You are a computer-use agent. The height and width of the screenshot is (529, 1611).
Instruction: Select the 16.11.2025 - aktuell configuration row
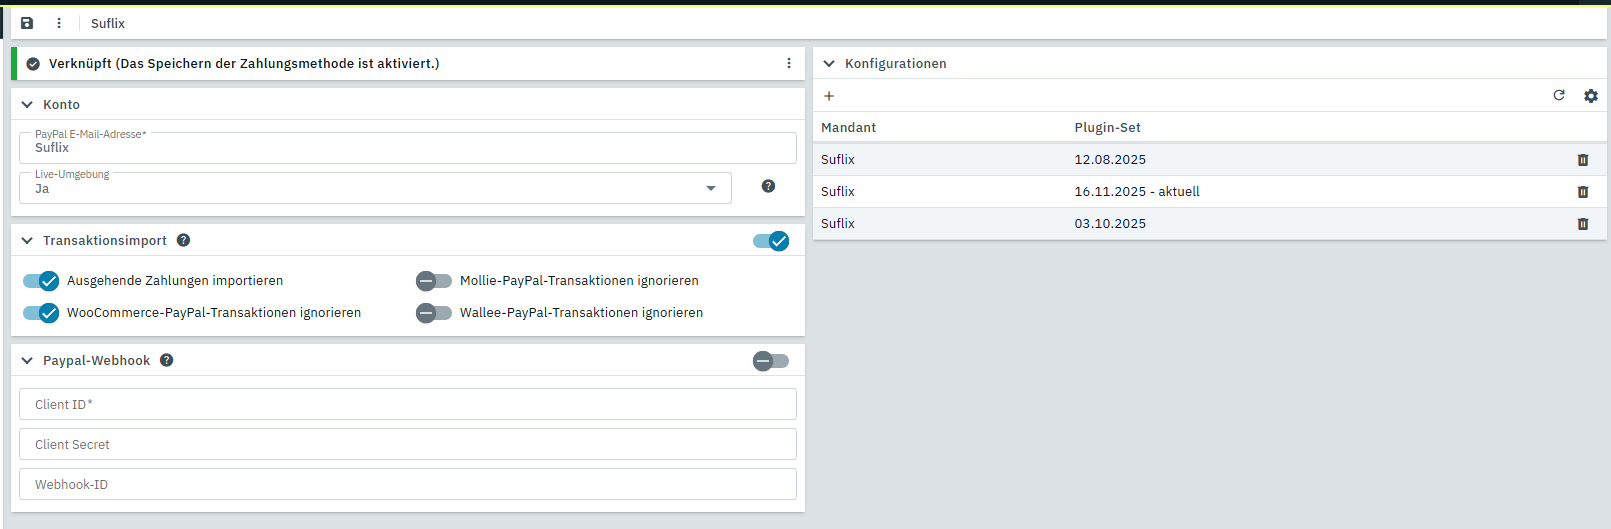[1137, 192]
